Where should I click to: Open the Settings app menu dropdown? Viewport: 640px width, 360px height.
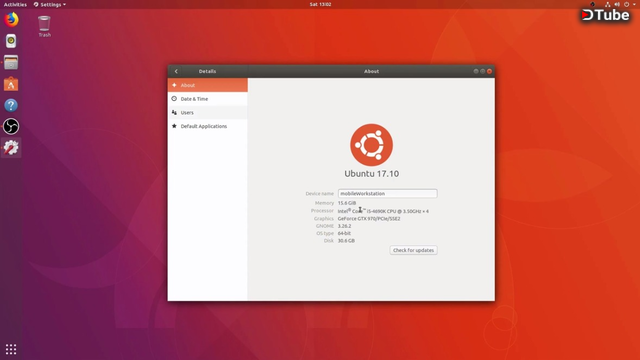50,4
